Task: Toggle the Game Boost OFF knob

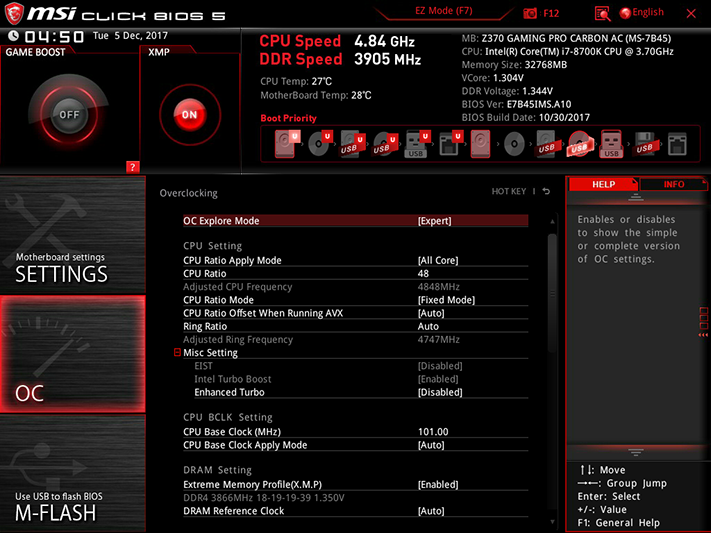Action: (x=69, y=114)
